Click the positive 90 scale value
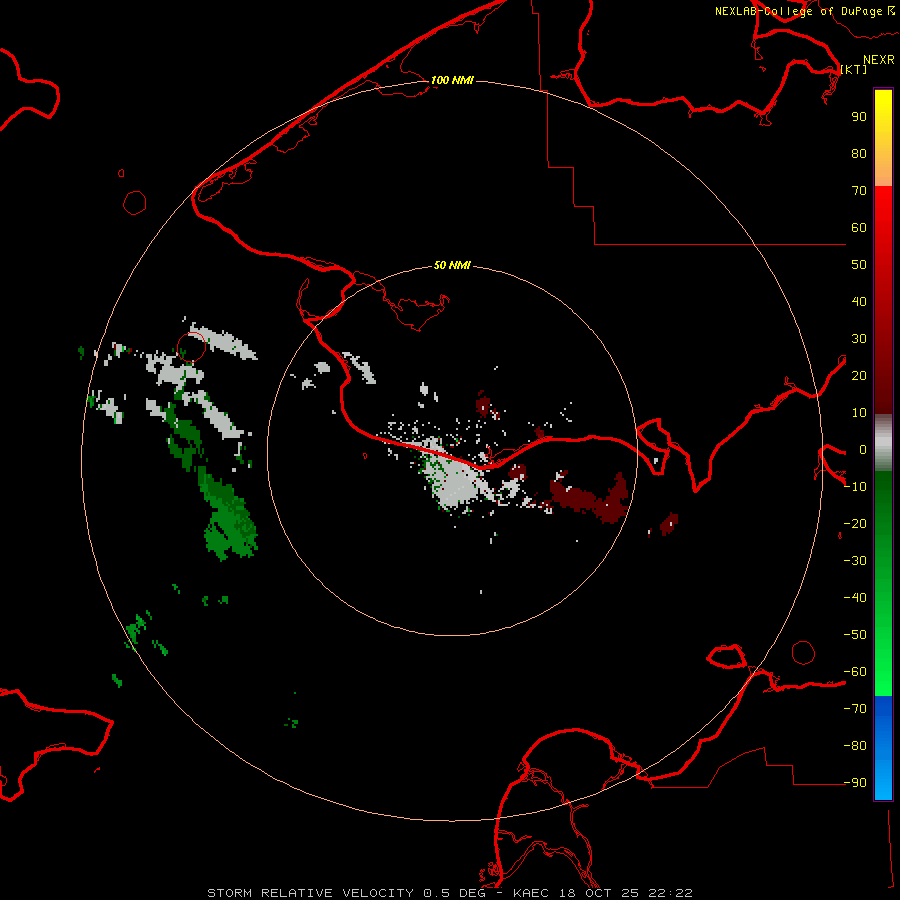This screenshot has height=900, width=900. point(859,117)
